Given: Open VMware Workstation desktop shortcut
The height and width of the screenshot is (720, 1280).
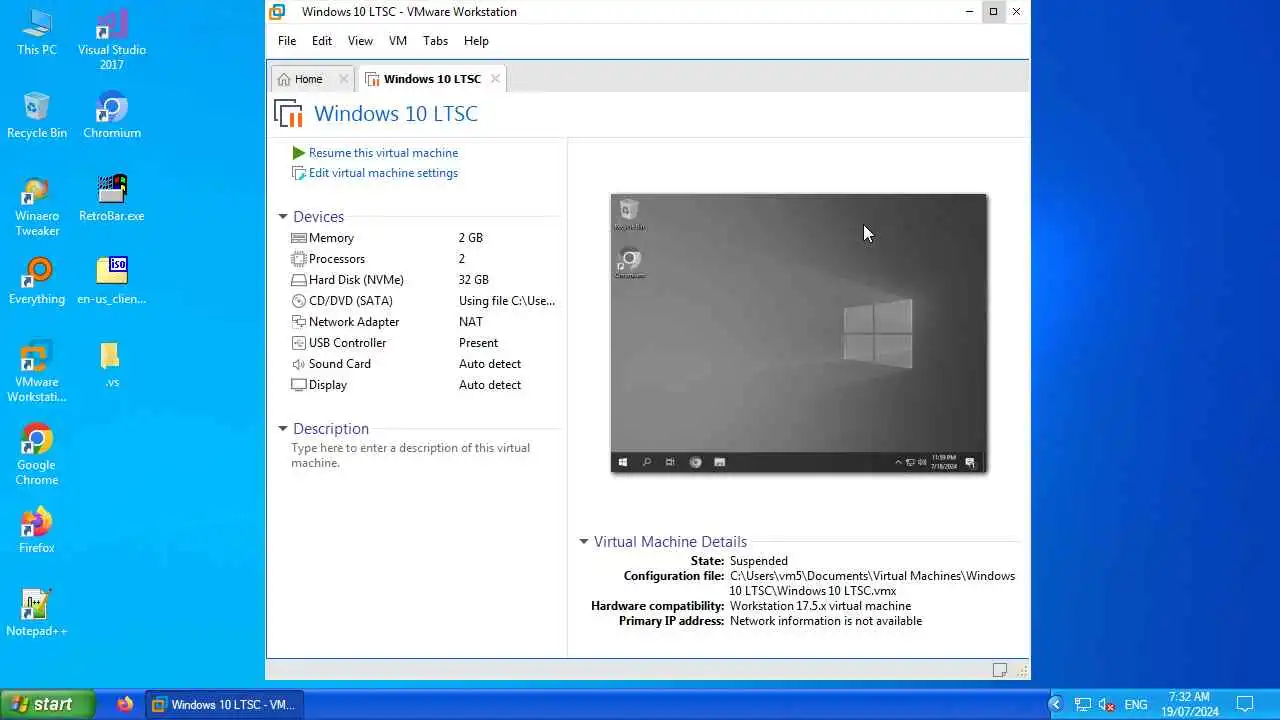Looking at the screenshot, I should 37,372.
